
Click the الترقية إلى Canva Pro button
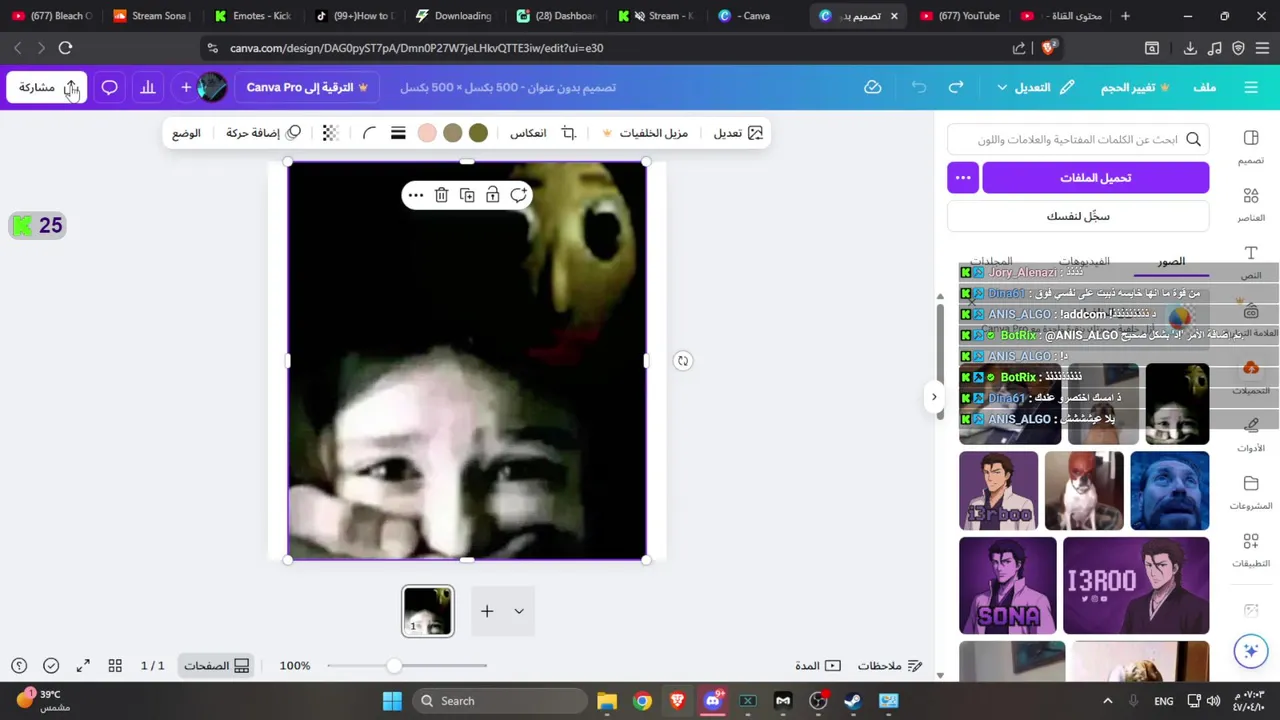tap(307, 87)
